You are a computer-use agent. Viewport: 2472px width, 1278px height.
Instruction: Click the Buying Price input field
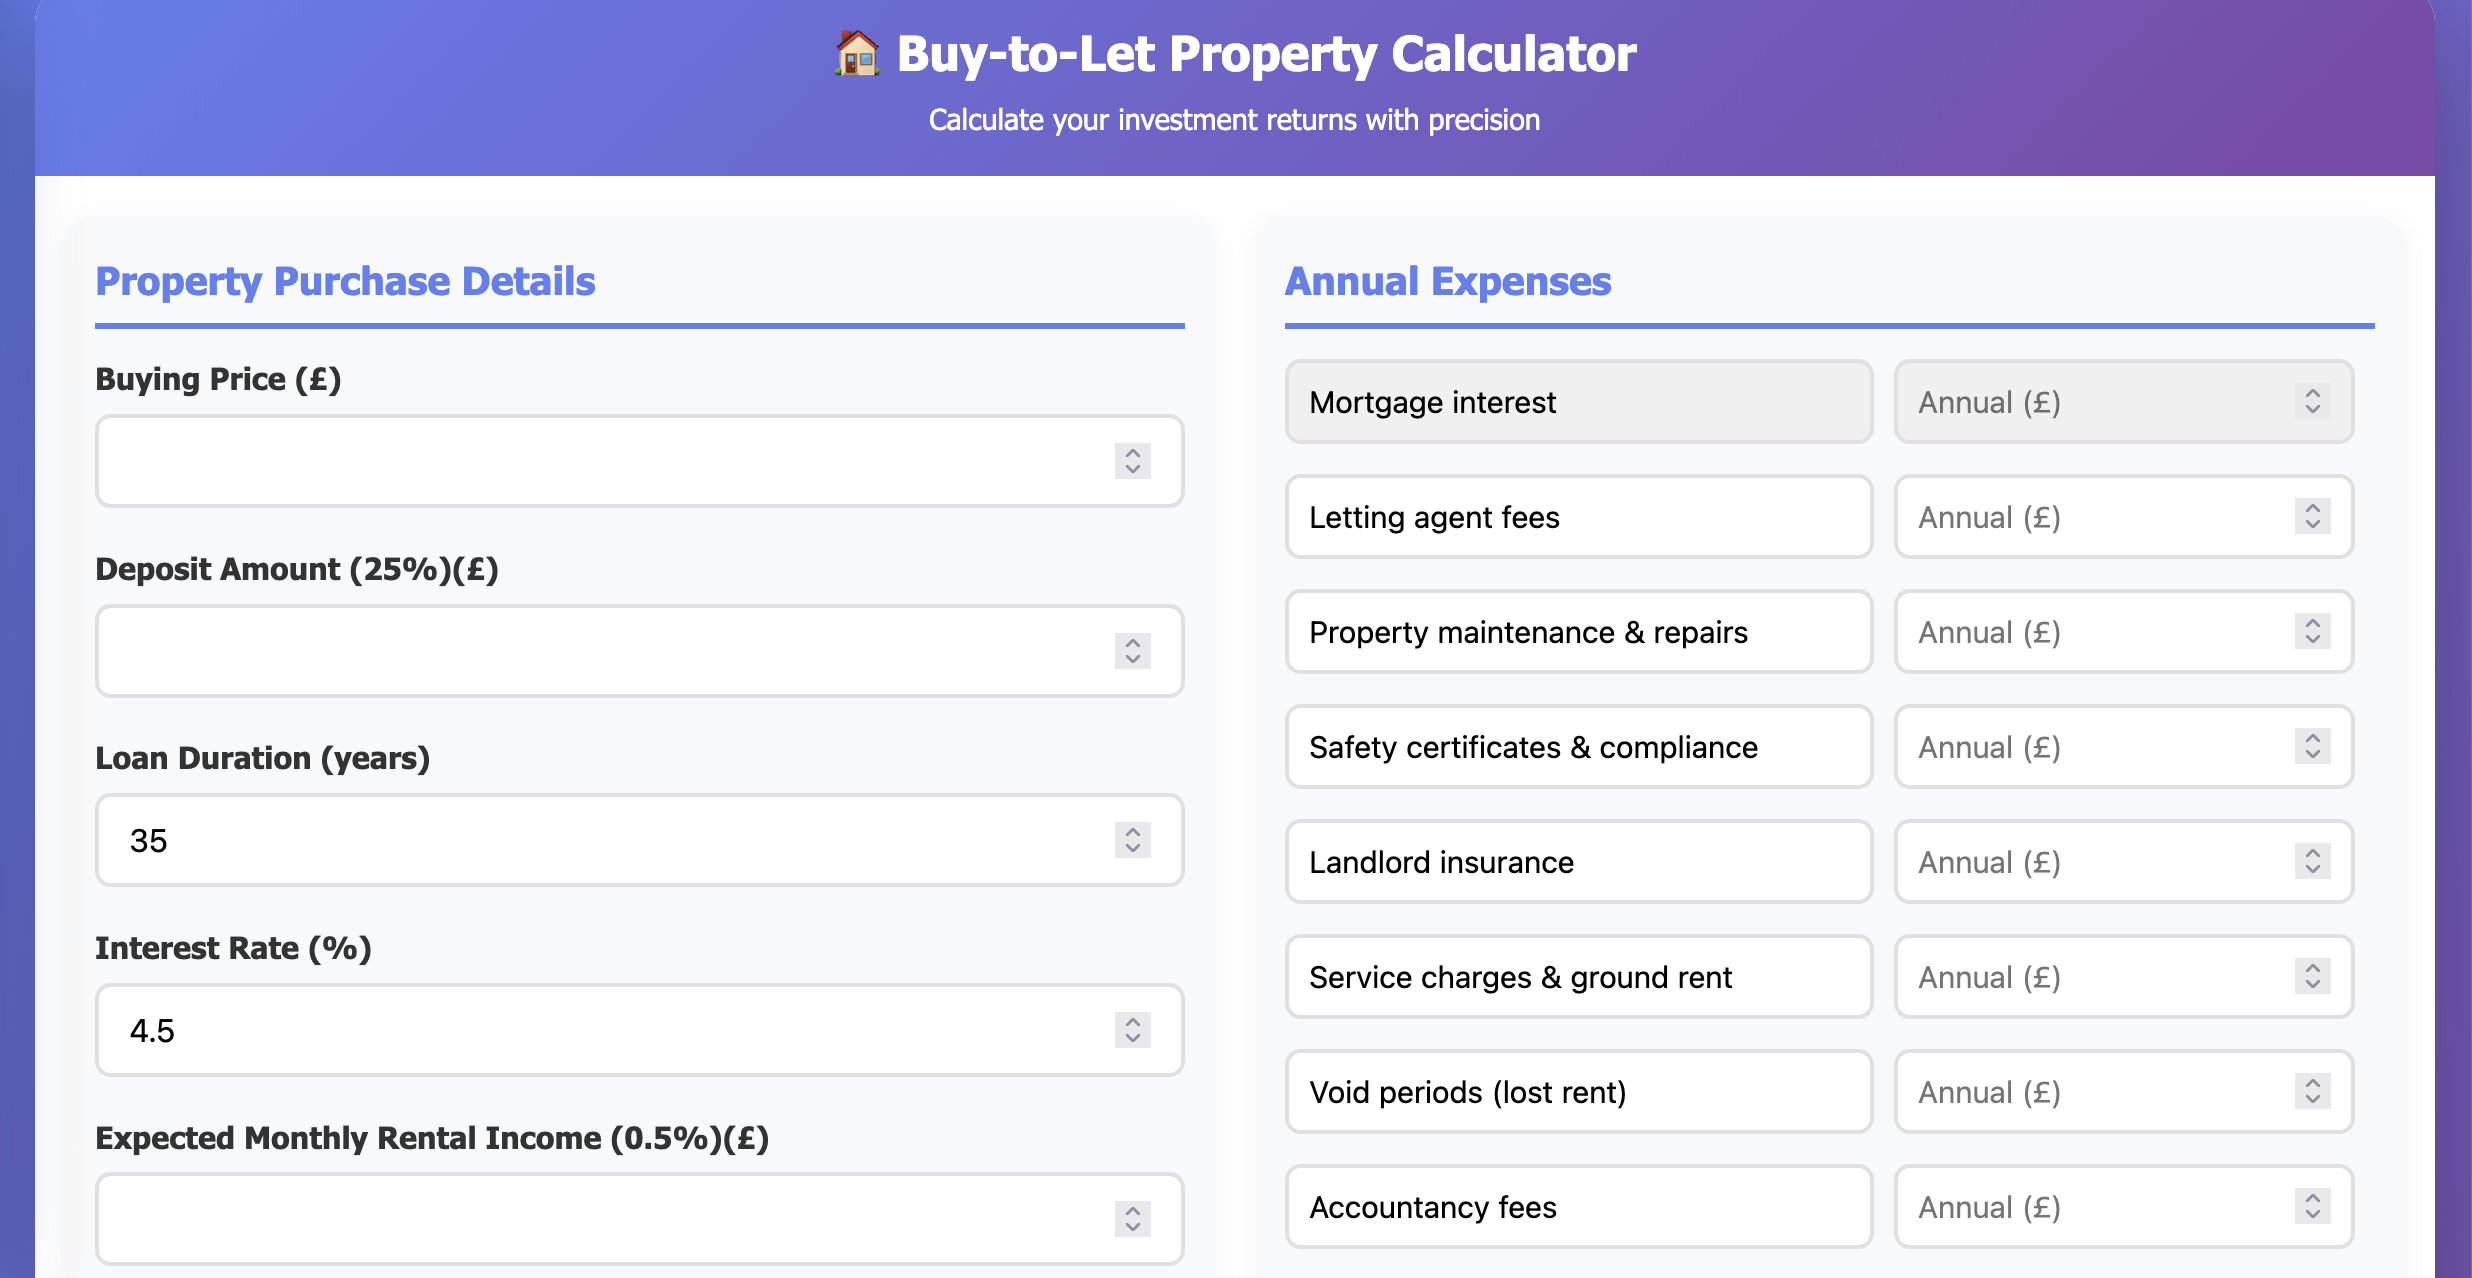[600, 461]
